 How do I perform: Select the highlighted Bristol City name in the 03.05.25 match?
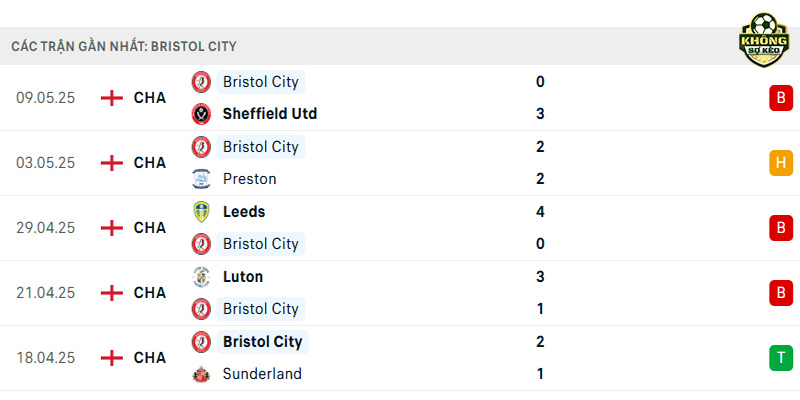click(261, 147)
